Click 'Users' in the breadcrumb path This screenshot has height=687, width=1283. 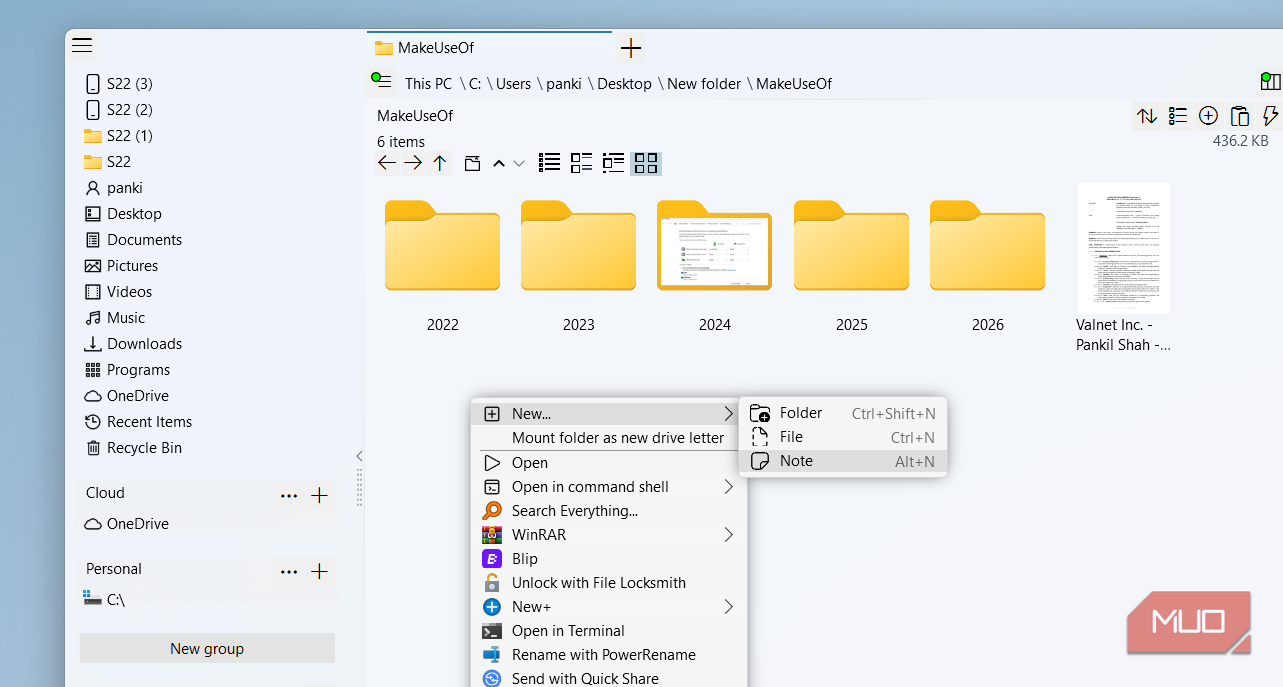[513, 84]
